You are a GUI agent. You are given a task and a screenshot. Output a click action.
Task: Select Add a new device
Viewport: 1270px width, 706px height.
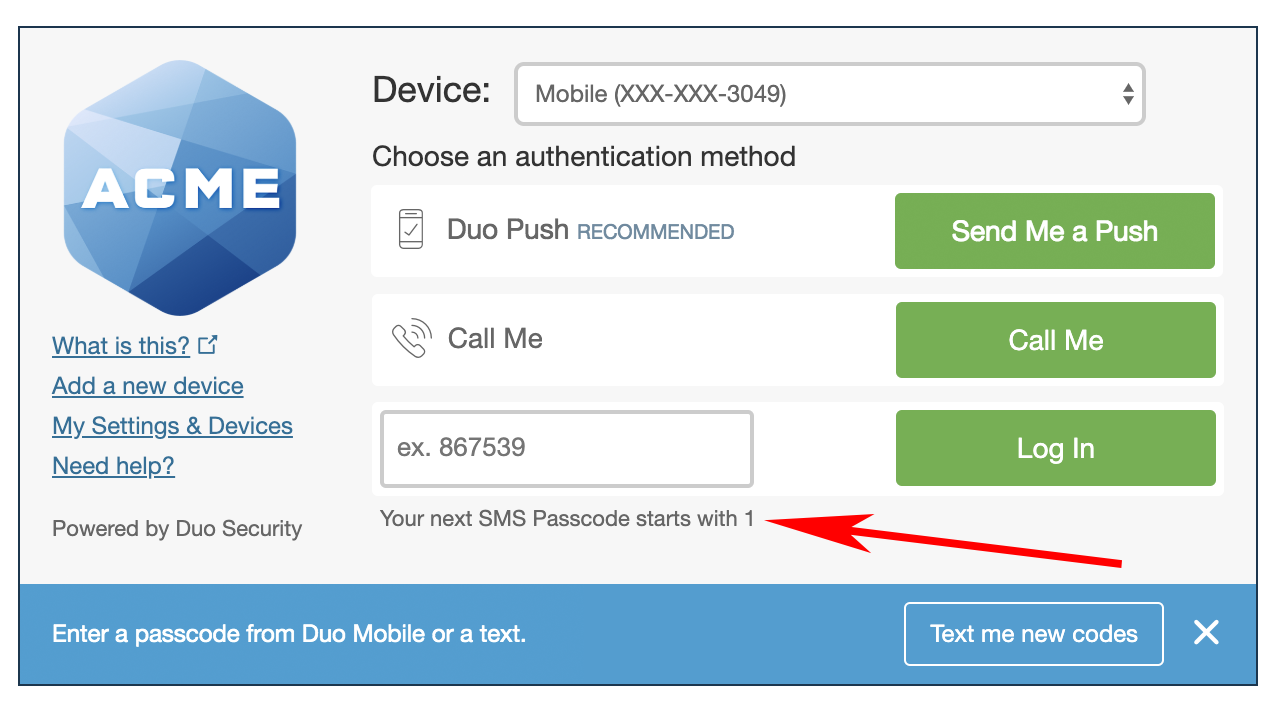[x=147, y=385]
